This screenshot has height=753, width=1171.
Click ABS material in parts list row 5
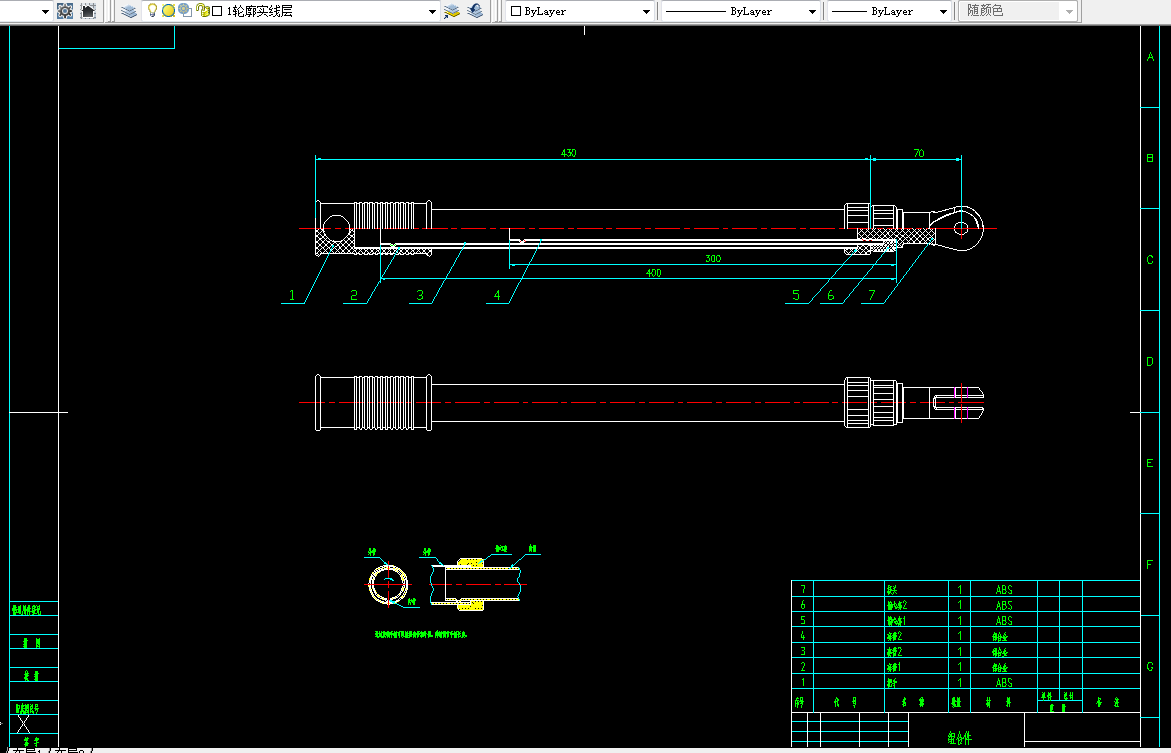coord(1004,621)
